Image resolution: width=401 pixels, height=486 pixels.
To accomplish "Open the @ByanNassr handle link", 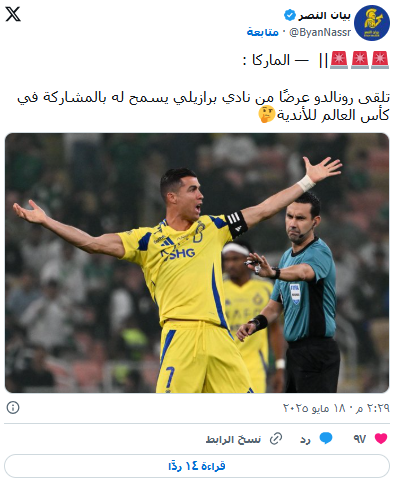I will point(320,32).
